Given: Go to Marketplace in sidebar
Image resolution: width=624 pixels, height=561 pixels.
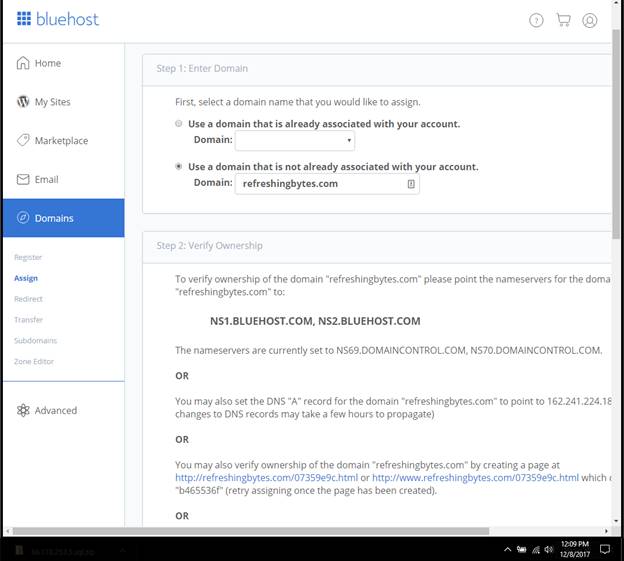Looking at the screenshot, I should [x=64, y=140].
